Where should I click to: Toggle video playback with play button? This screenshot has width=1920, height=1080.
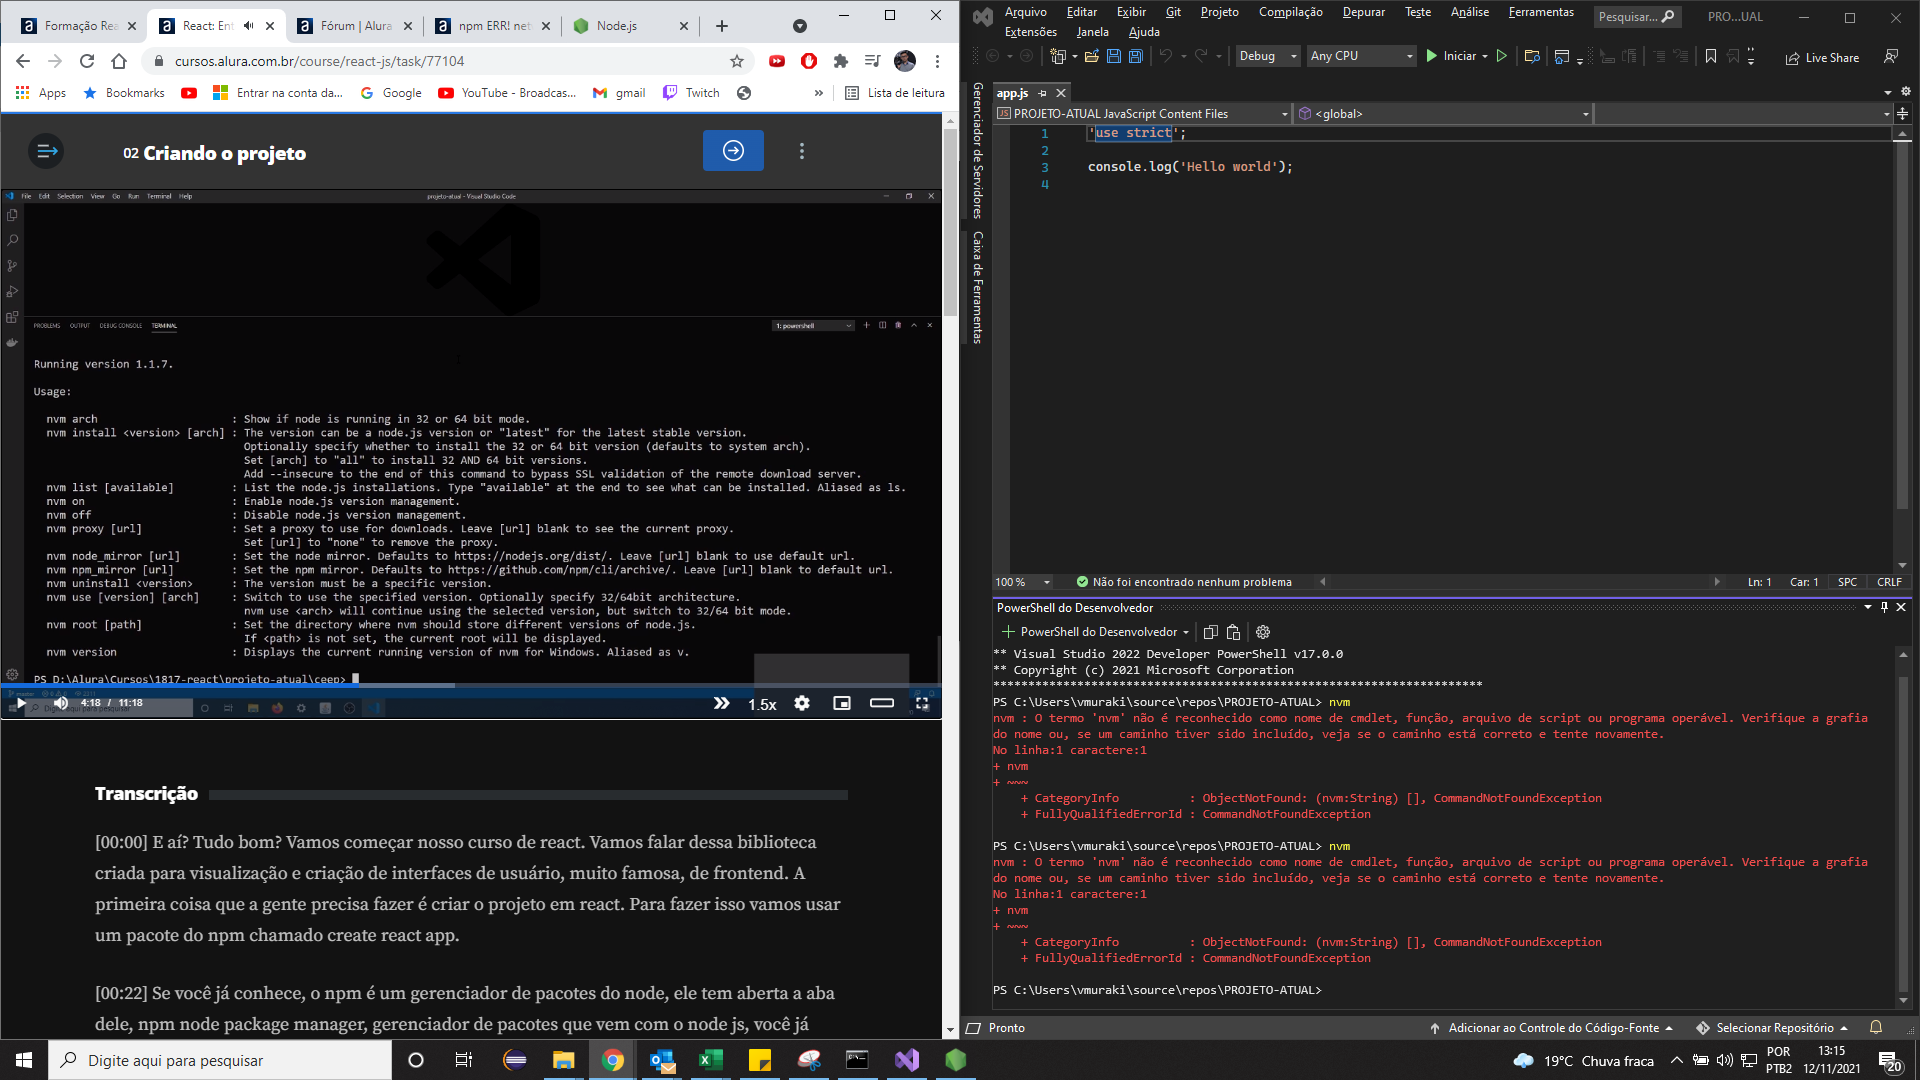(22, 702)
